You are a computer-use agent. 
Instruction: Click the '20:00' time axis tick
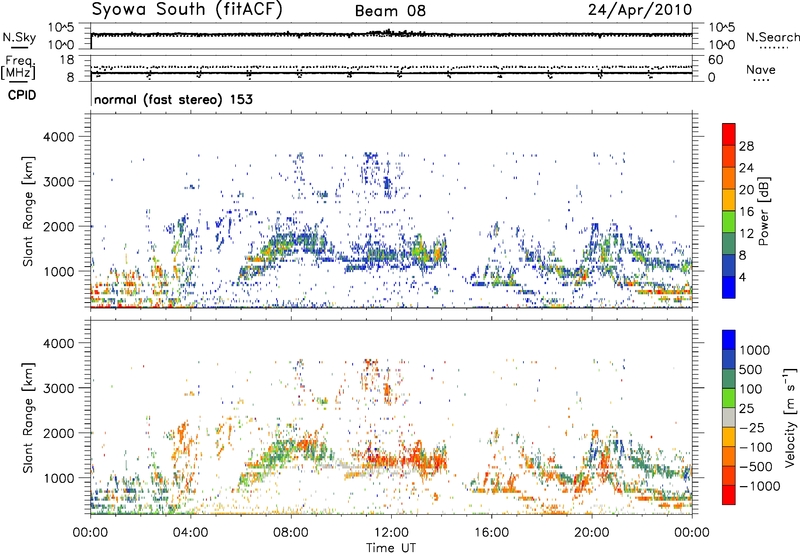(592, 533)
